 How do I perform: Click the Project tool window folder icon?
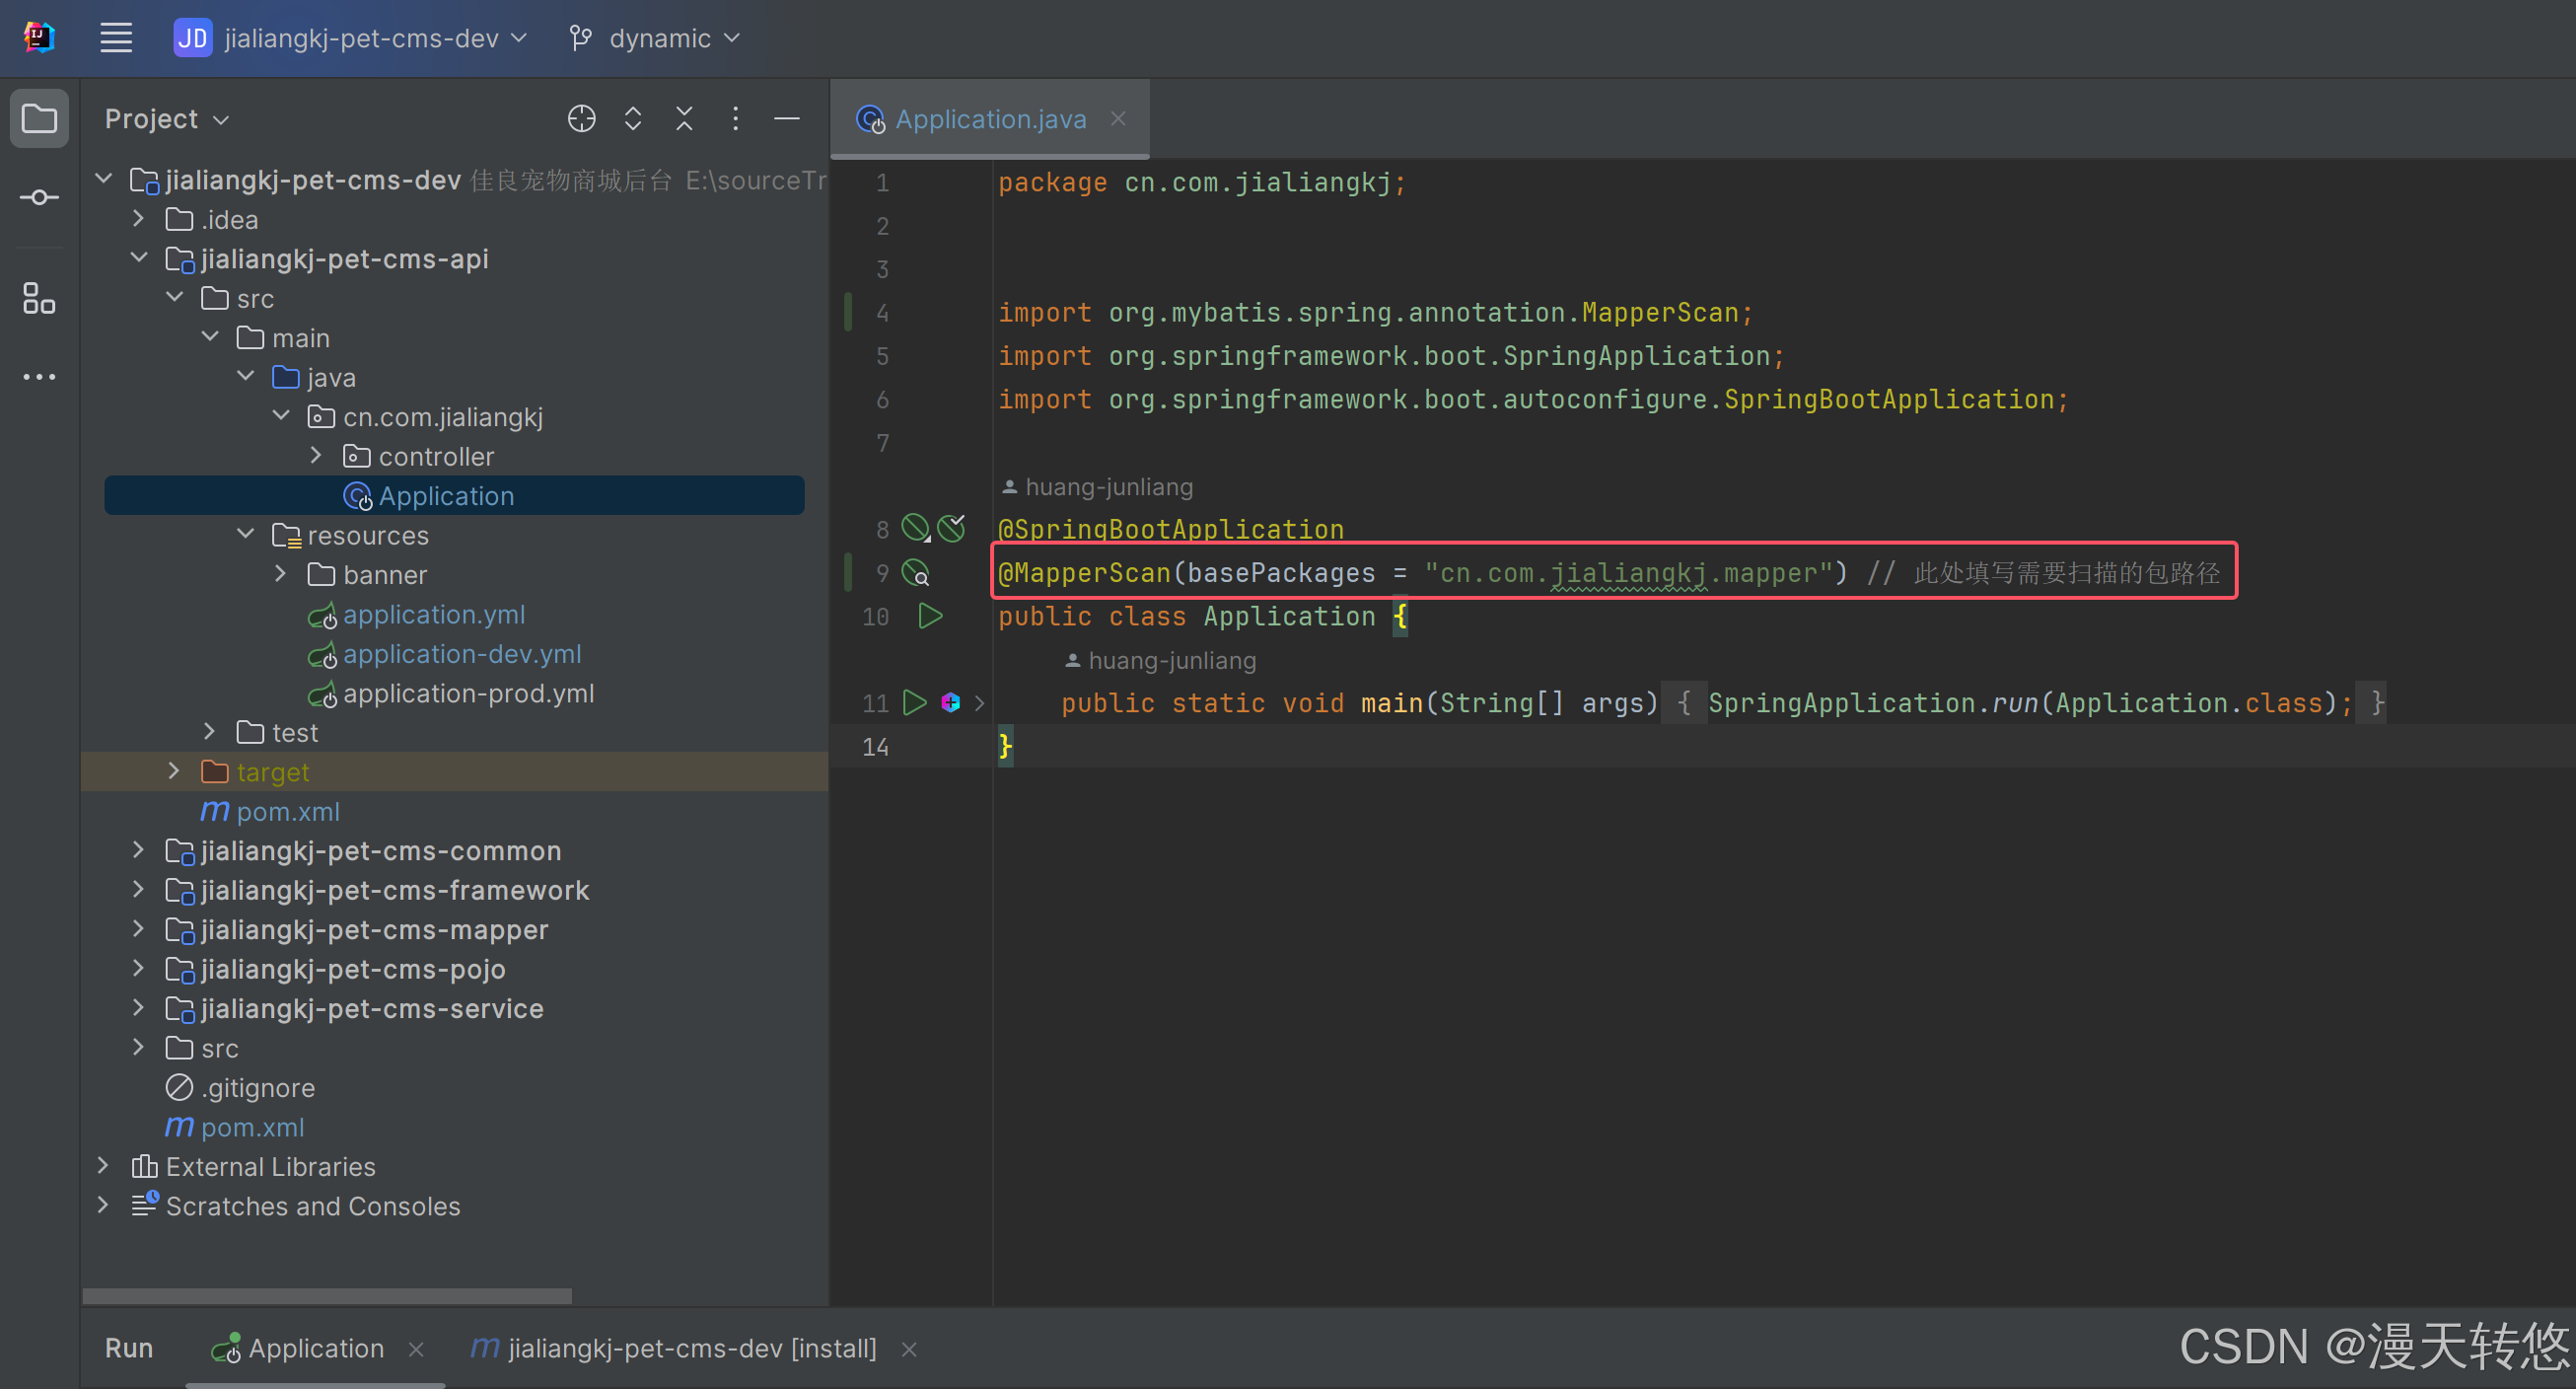coord(39,119)
